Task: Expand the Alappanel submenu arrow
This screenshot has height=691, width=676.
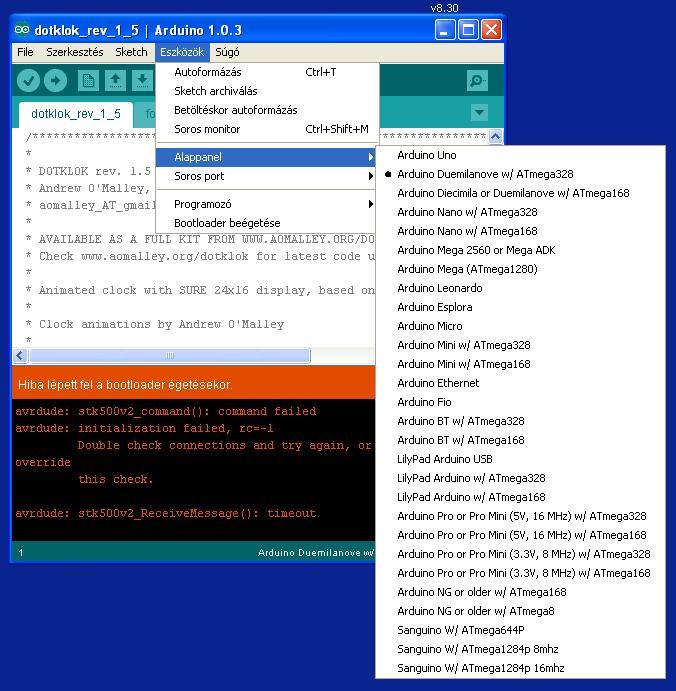Action: (371, 157)
